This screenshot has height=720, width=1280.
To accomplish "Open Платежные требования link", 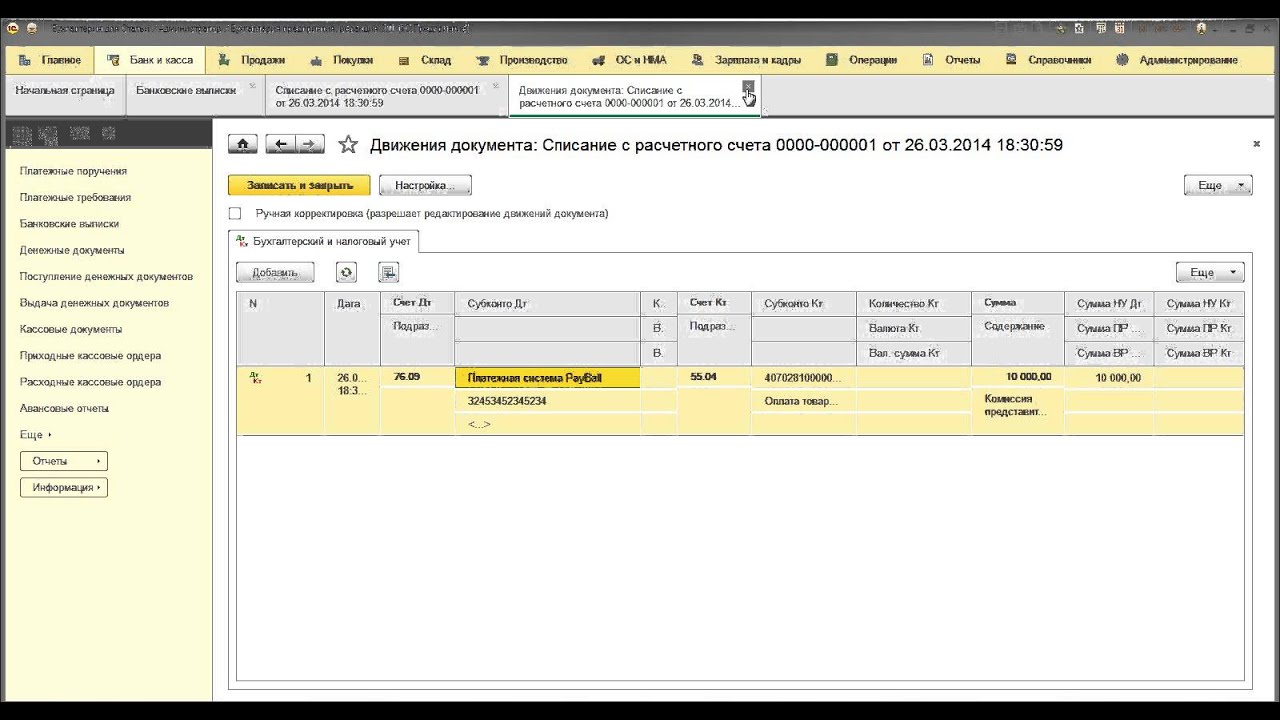I will pyautogui.click(x=75, y=197).
